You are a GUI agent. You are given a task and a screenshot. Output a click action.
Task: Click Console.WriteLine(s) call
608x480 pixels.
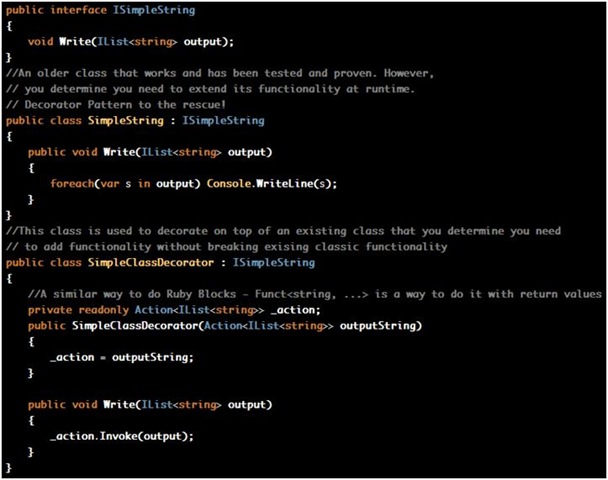pyautogui.click(x=272, y=183)
